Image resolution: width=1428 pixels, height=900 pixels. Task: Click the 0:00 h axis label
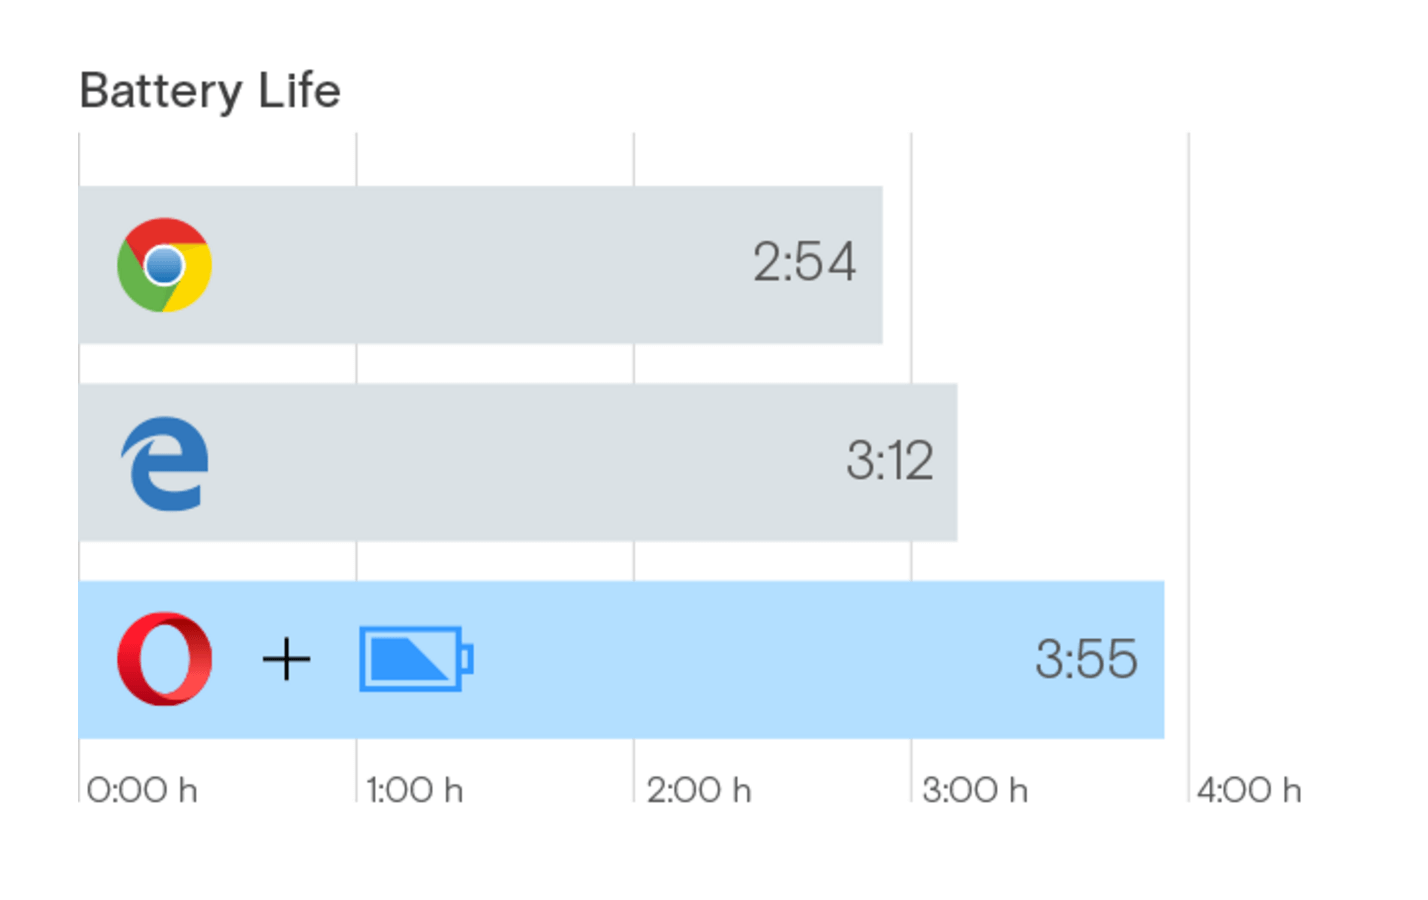point(142,790)
